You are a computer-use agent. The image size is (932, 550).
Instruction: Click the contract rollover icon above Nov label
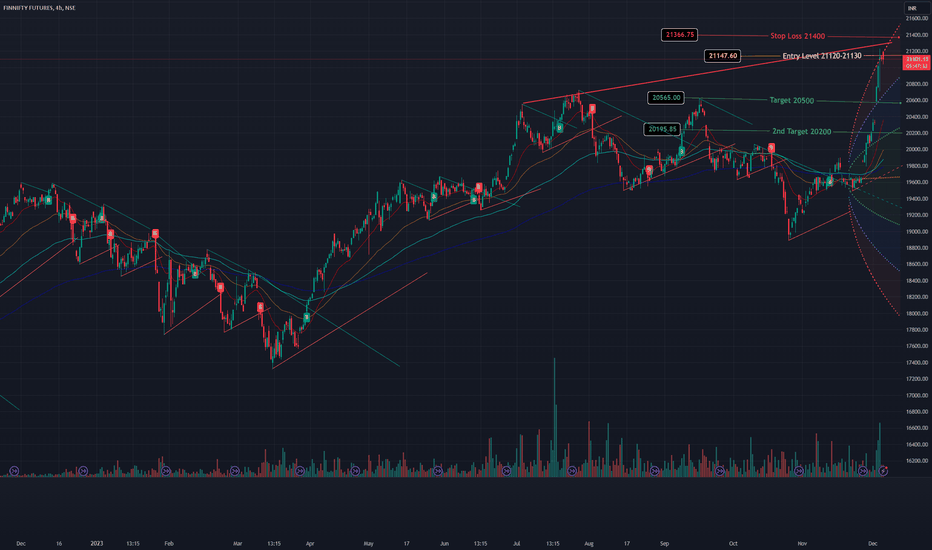[x=799, y=471]
